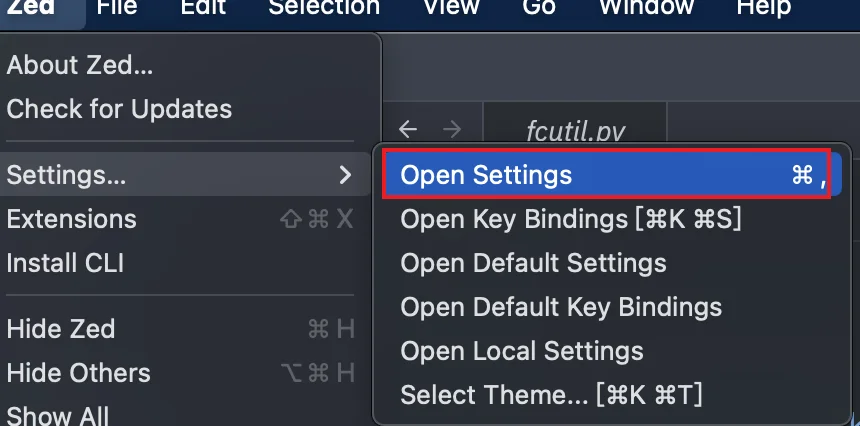The width and height of the screenshot is (860, 426).
Task: Go back with the left arrow icon
Action: click(x=407, y=129)
